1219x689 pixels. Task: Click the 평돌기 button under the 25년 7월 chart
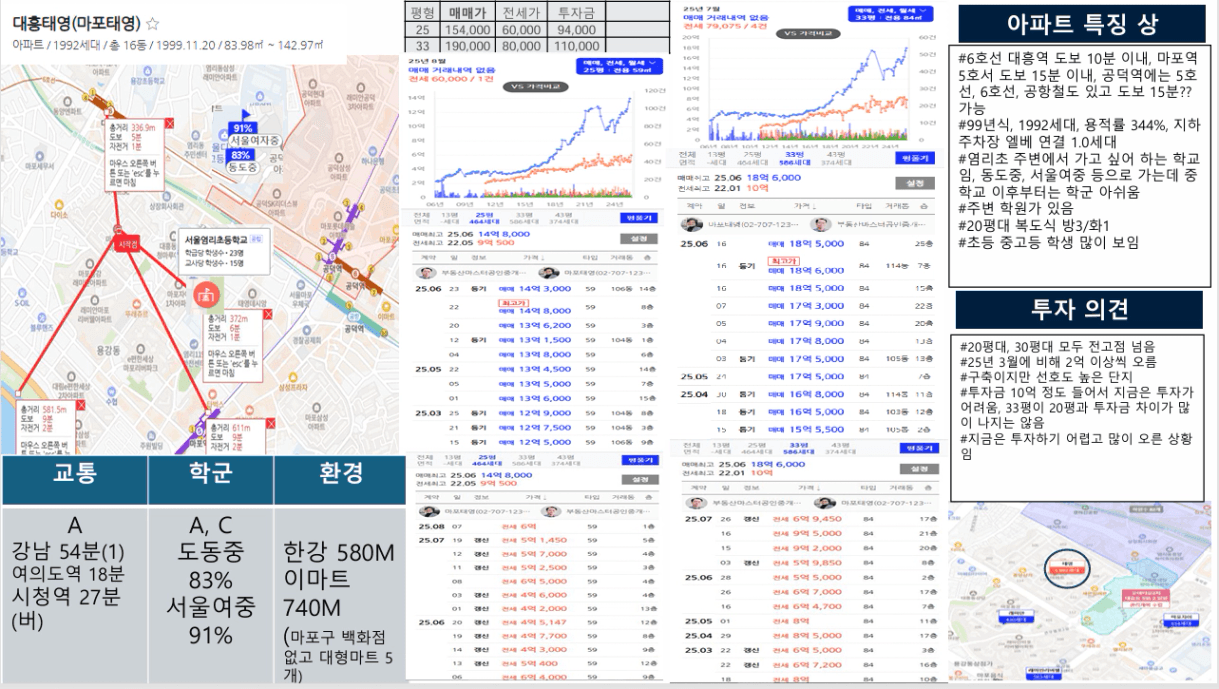[x=916, y=158]
